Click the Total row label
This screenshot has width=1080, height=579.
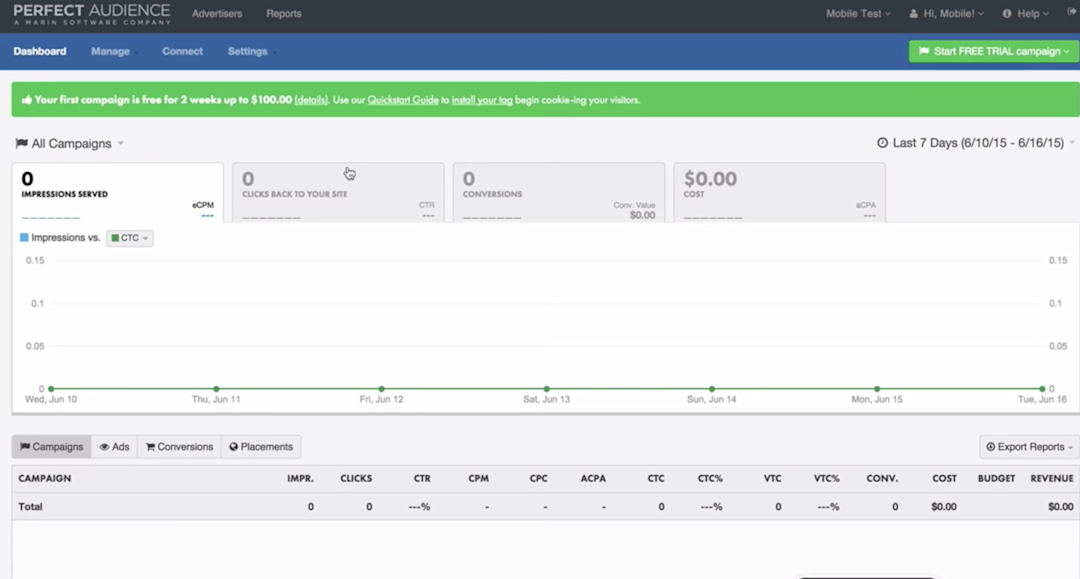[30, 507]
